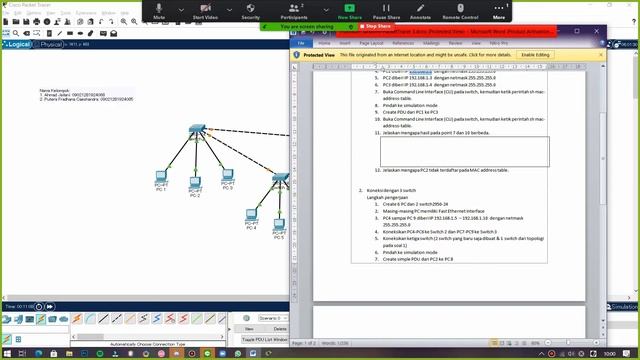The height and width of the screenshot is (360, 640).
Task: Select the Draw Ellipse tool
Action: 80,33
